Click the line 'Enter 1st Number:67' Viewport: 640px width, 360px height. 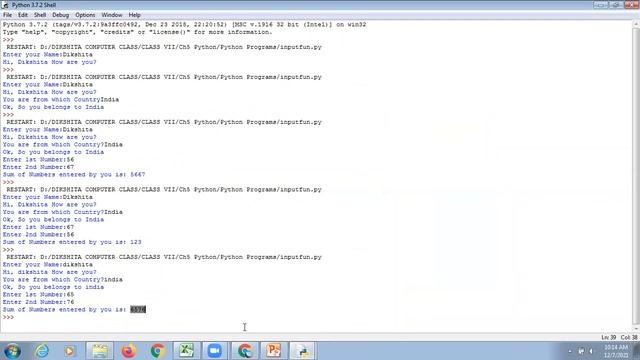tap(38, 227)
